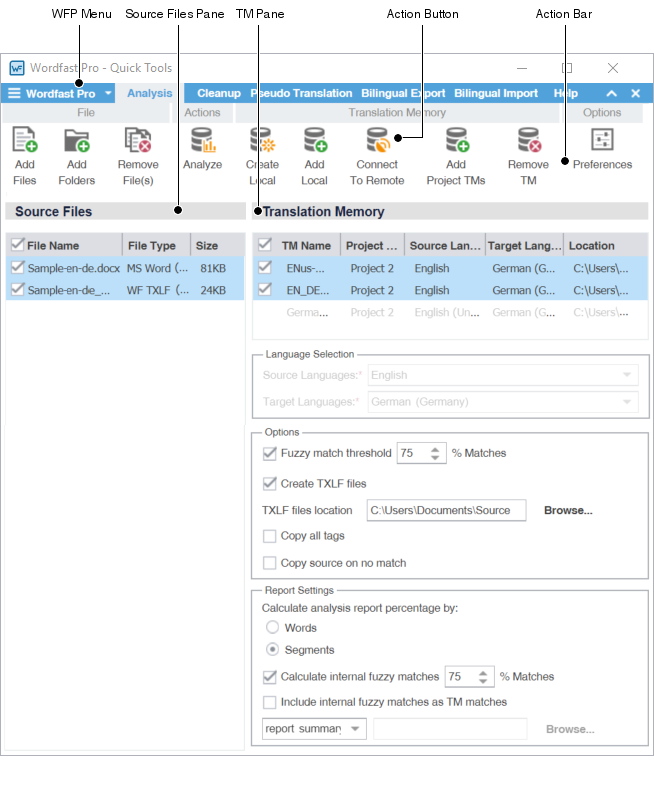Screen dimensions: 654x786
Task: Click the fuzzy match threshold spinner arrows
Action: pyautogui.click(x=435, y=453)
